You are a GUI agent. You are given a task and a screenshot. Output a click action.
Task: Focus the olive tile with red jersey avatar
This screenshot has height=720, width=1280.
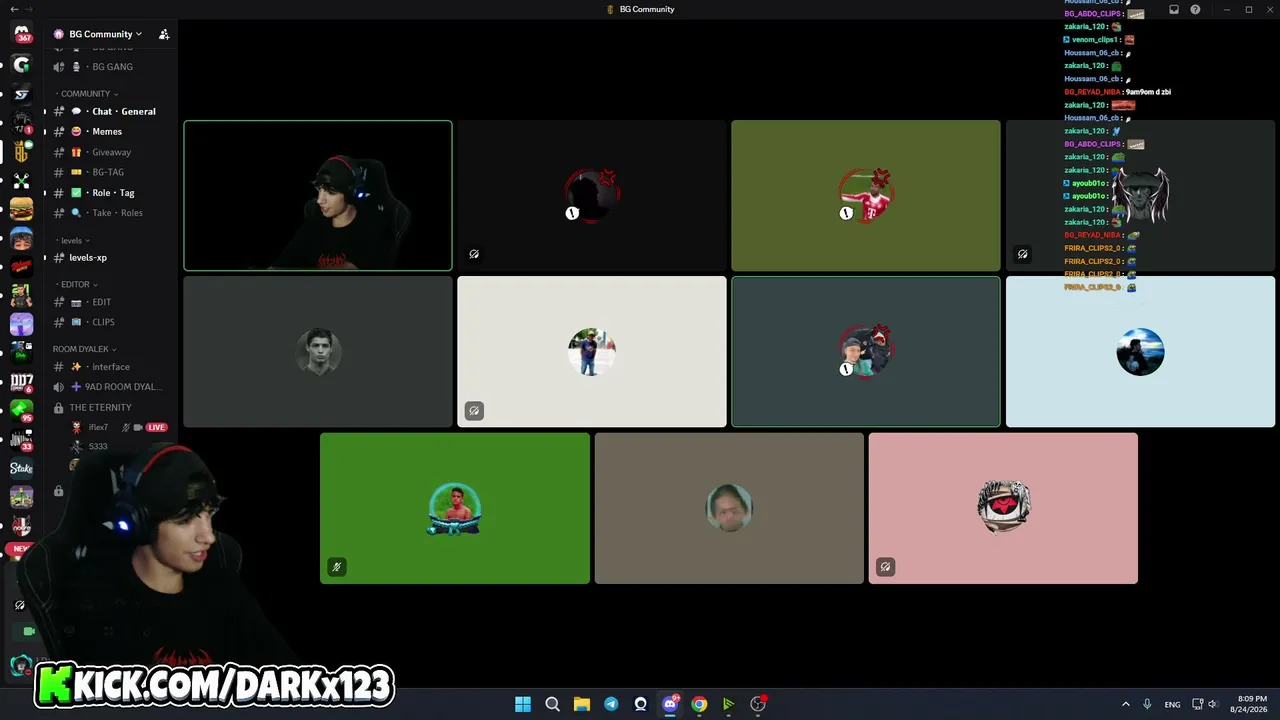[866, 196]
